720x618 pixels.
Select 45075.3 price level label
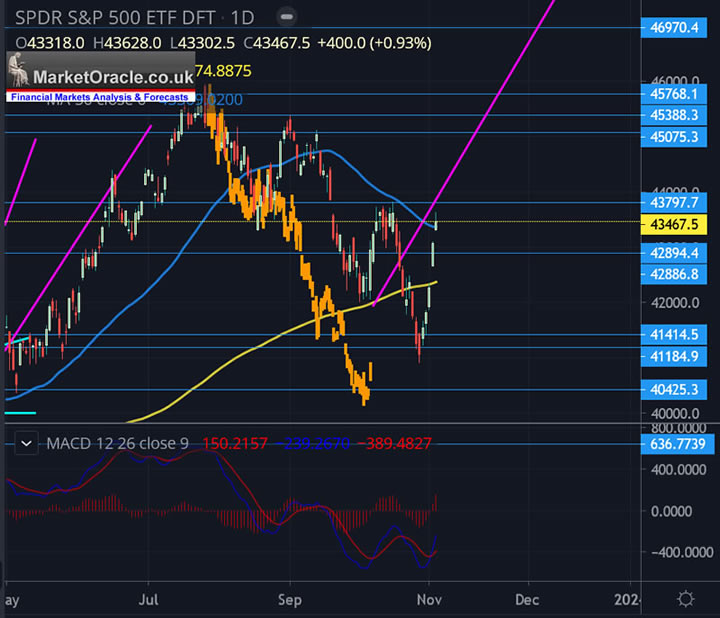tap(674, 137)
